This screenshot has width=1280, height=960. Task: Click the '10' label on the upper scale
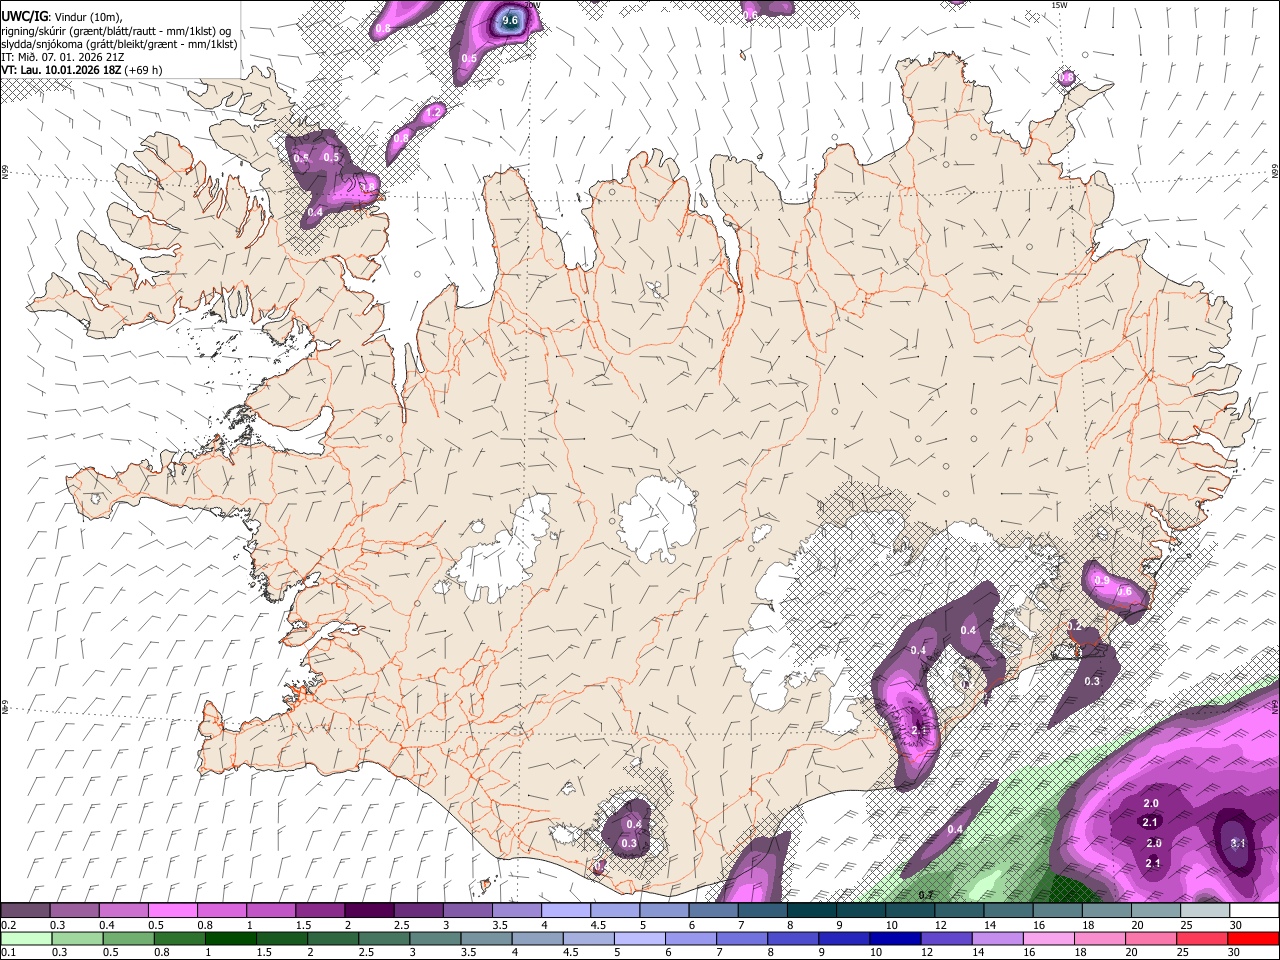[891, 925]
